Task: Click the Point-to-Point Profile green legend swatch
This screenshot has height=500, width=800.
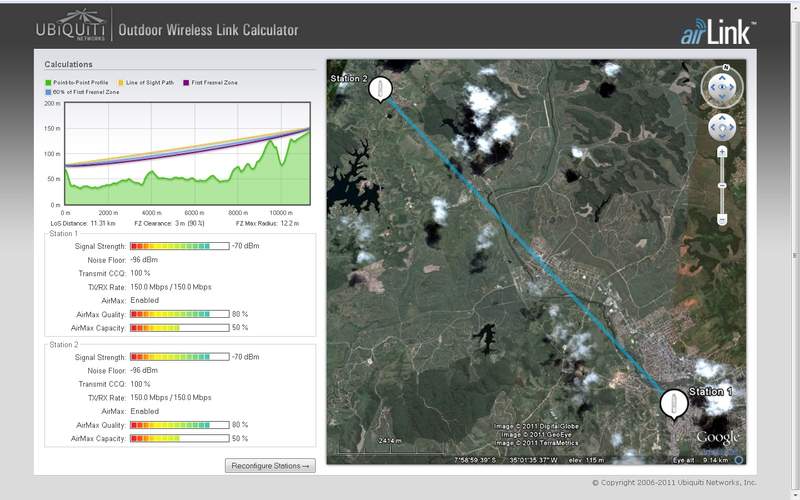Action: (48, 83)
